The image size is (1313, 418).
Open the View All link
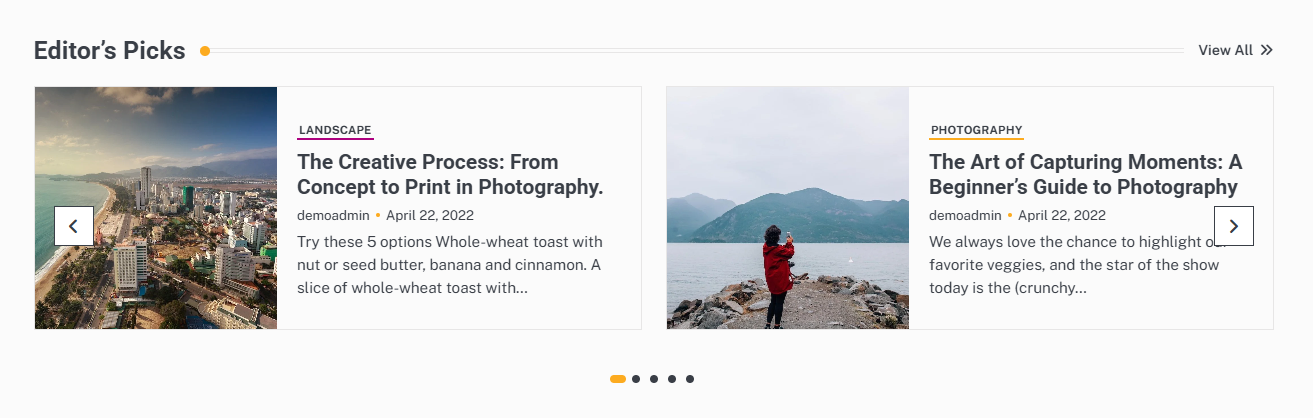(1225, 50)
